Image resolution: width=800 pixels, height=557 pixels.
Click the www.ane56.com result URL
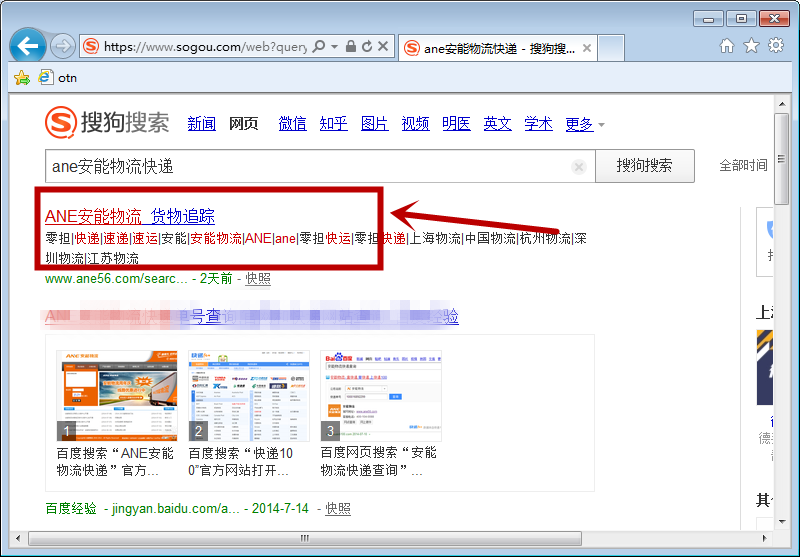pyautogui.click(x=116, y=278)
